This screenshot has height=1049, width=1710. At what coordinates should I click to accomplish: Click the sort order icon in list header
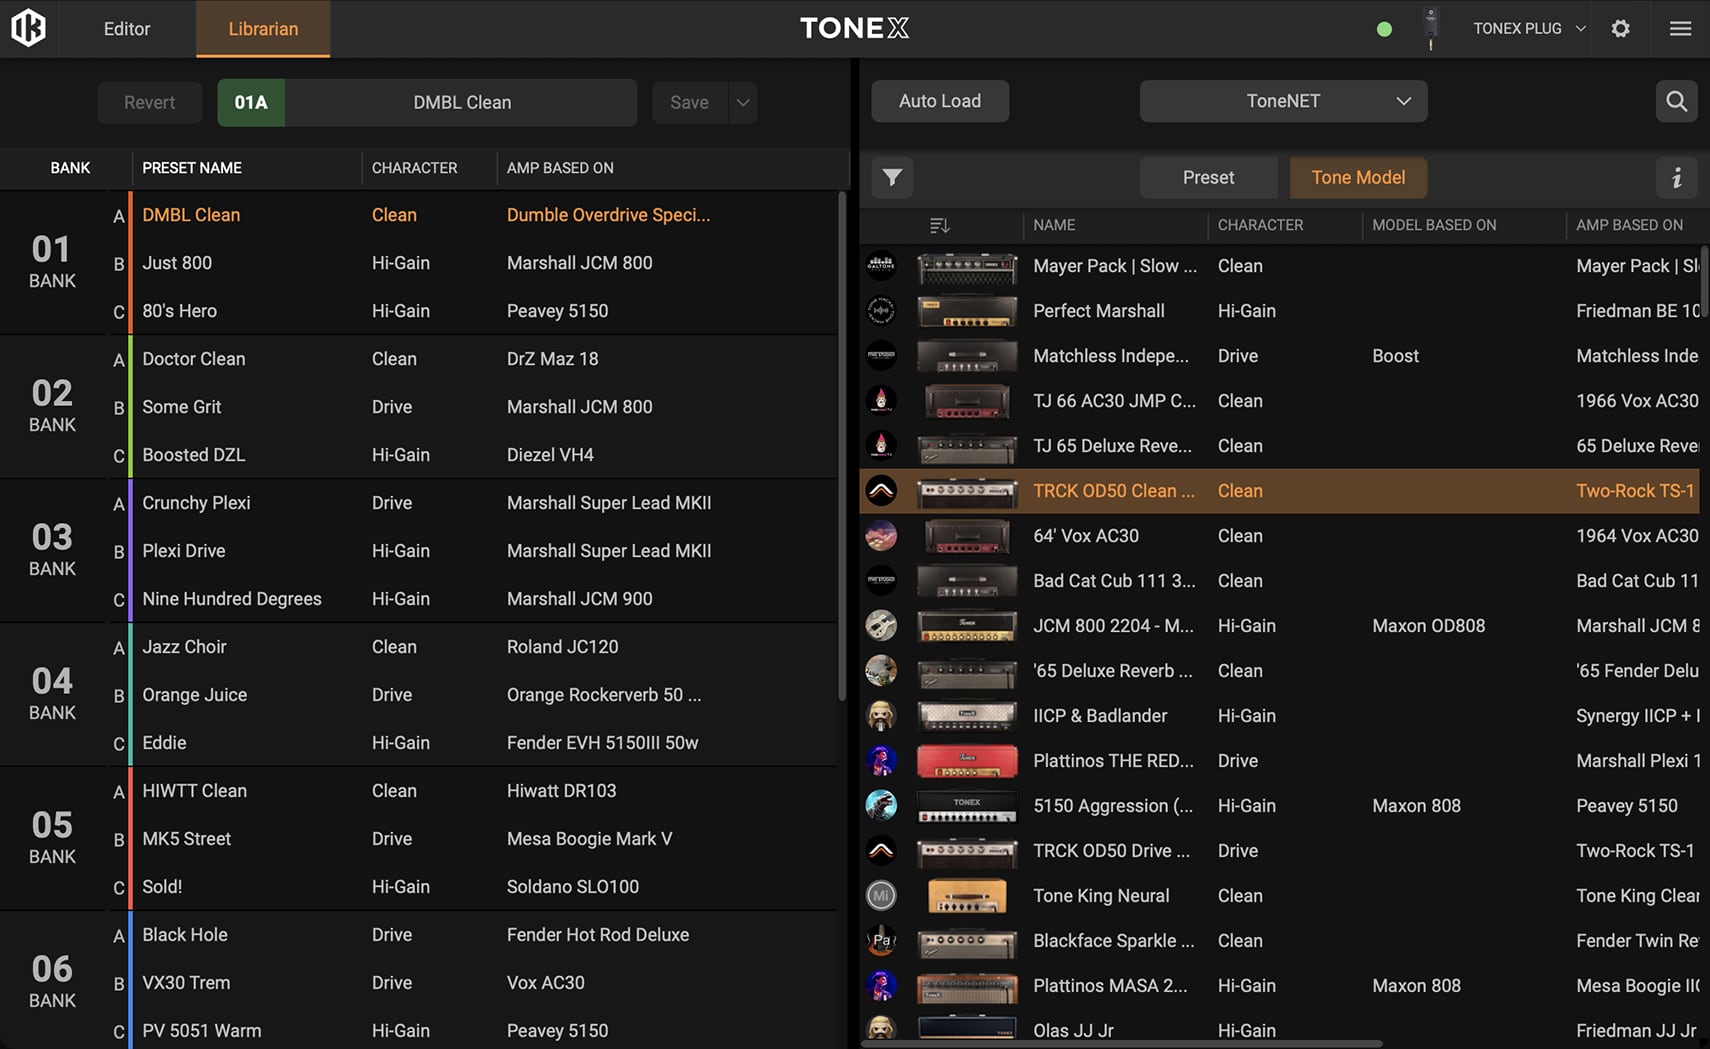(x=939, y=225)
